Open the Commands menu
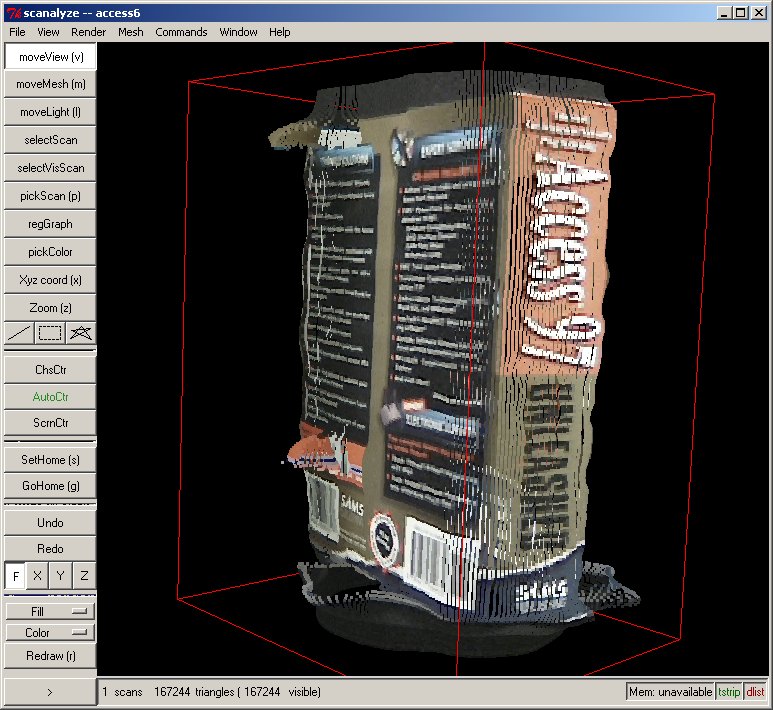This screenshot has height=710, width=773. 181,32
